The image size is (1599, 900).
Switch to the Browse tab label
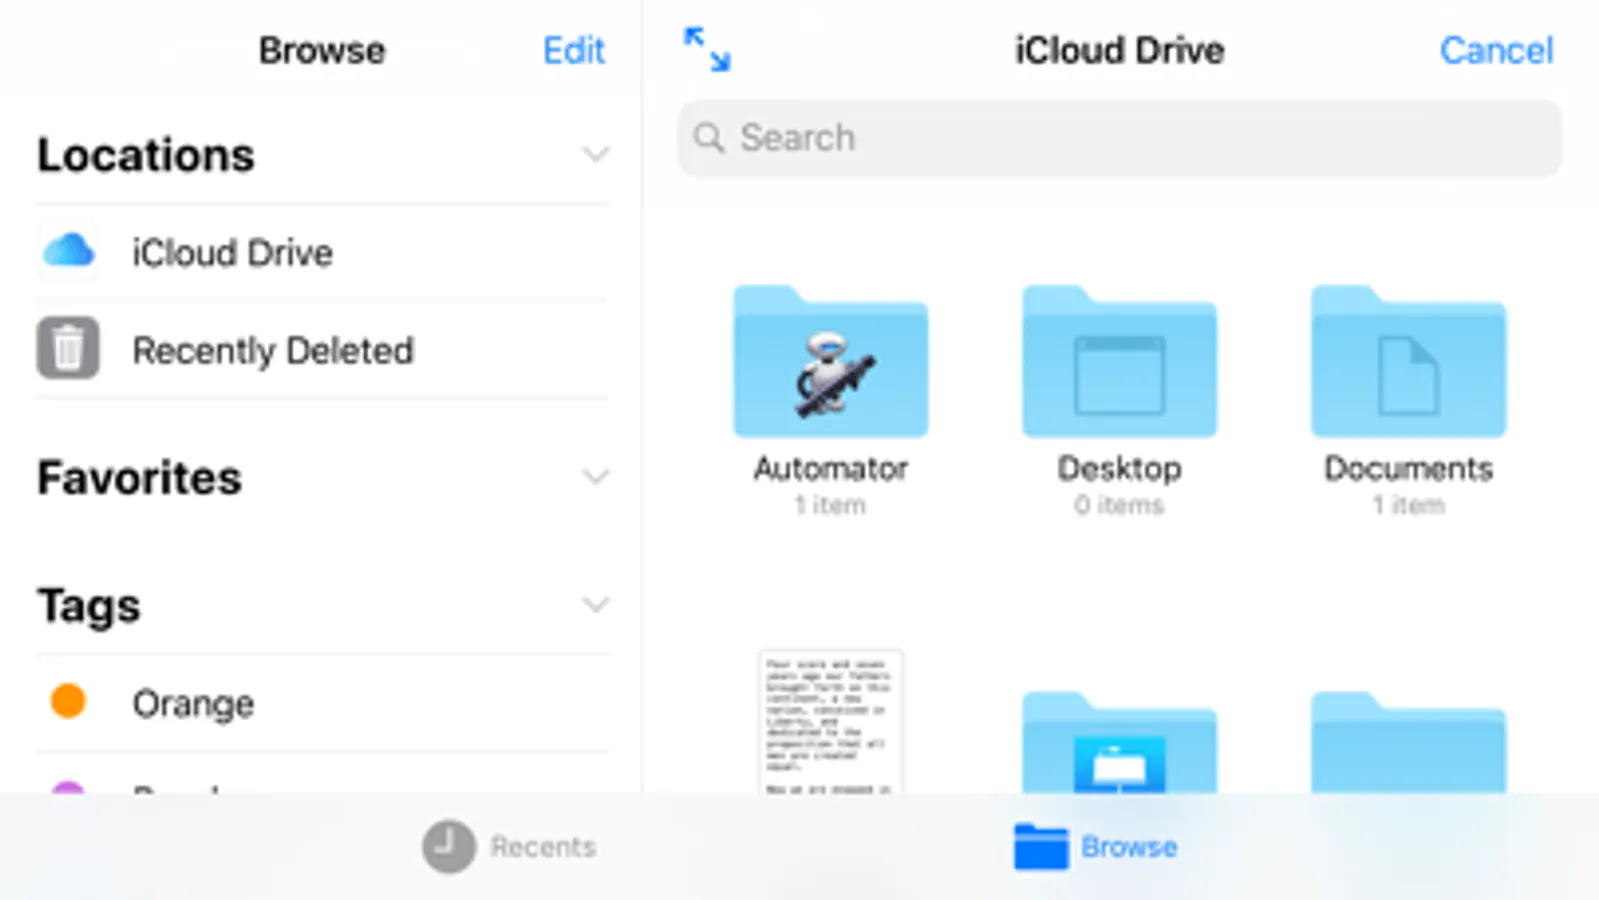point(1129,847)
